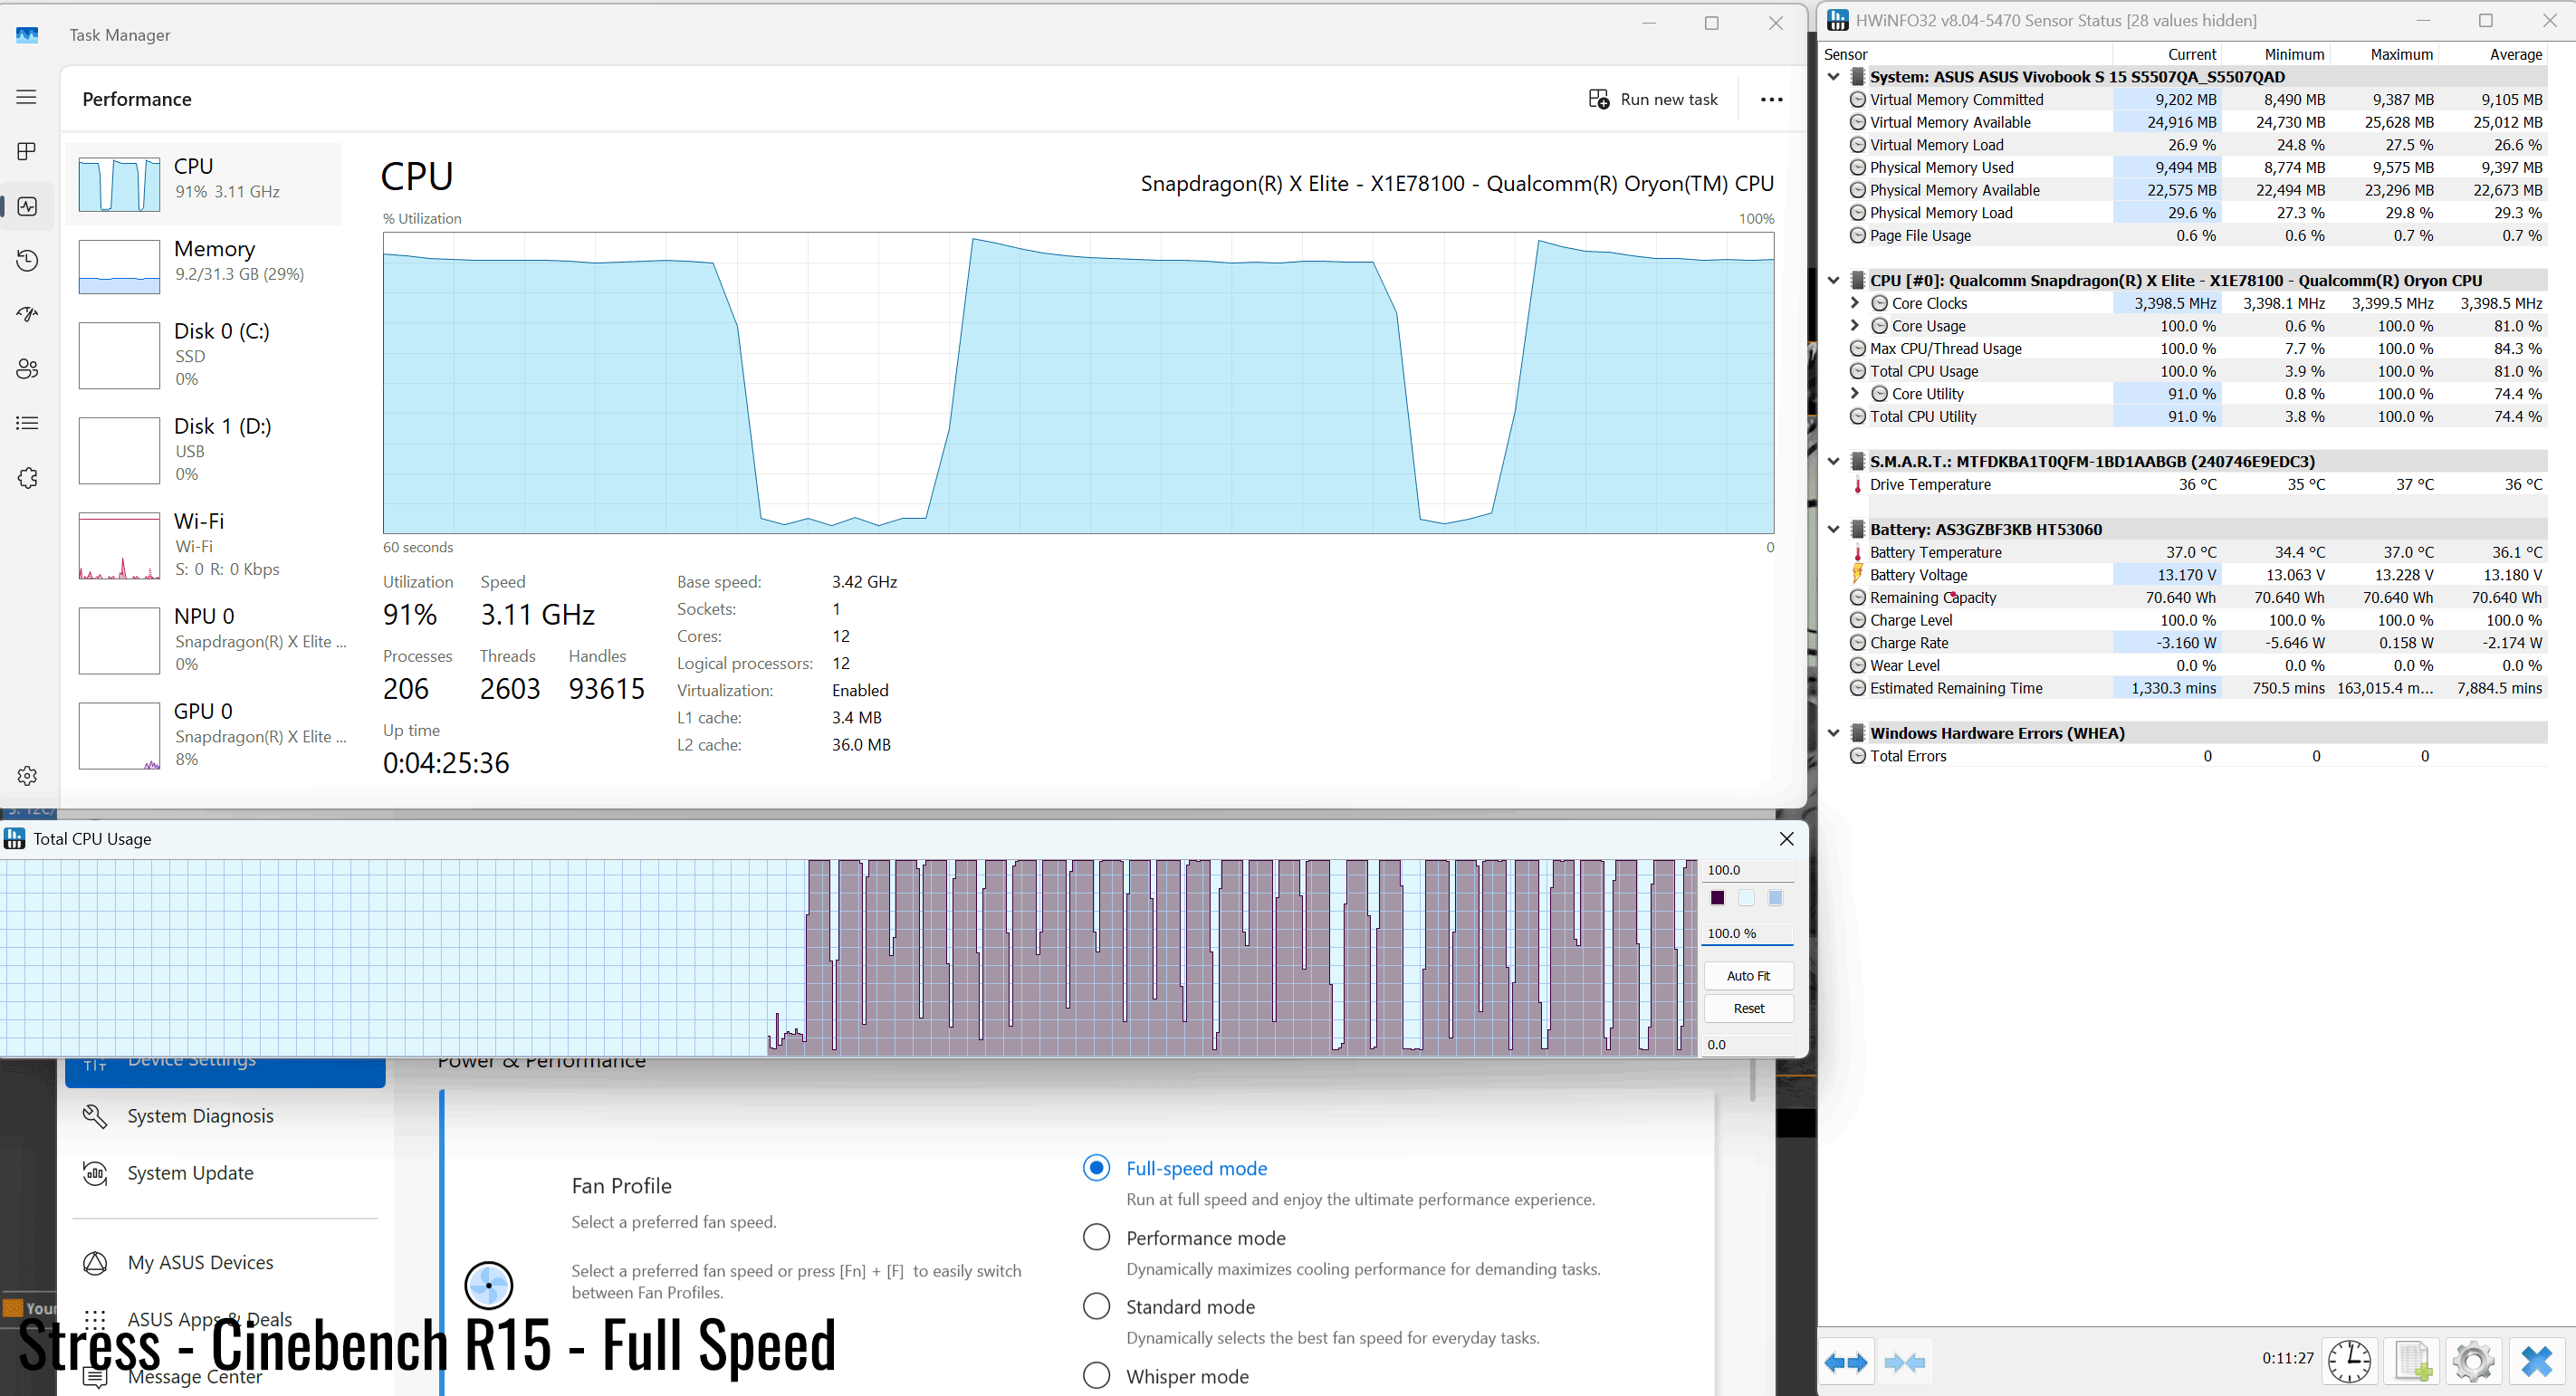Click HWiNFO clock reset timer icon

pos(2349,1362)
